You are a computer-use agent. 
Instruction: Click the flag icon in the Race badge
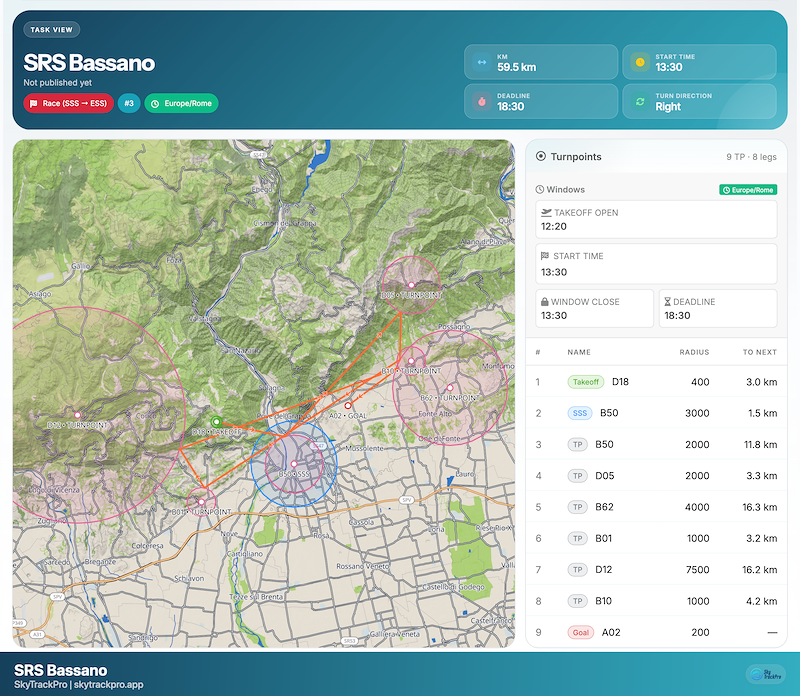pyautogui.click(x=34, y=104)
